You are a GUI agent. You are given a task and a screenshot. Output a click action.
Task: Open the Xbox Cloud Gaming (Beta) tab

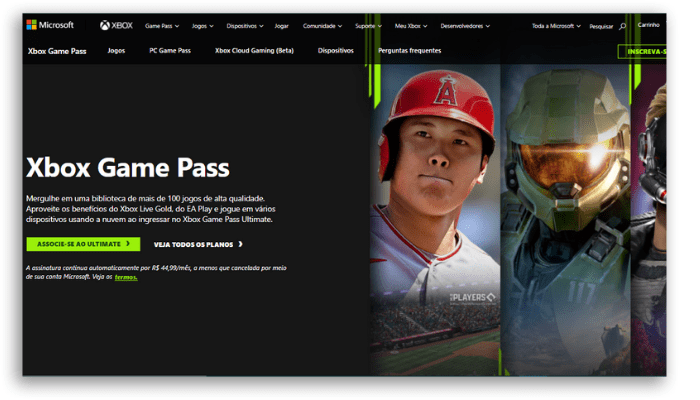(x=254, y=50)
